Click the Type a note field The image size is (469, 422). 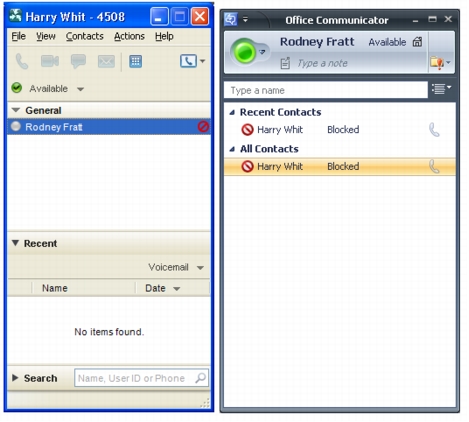322,63
